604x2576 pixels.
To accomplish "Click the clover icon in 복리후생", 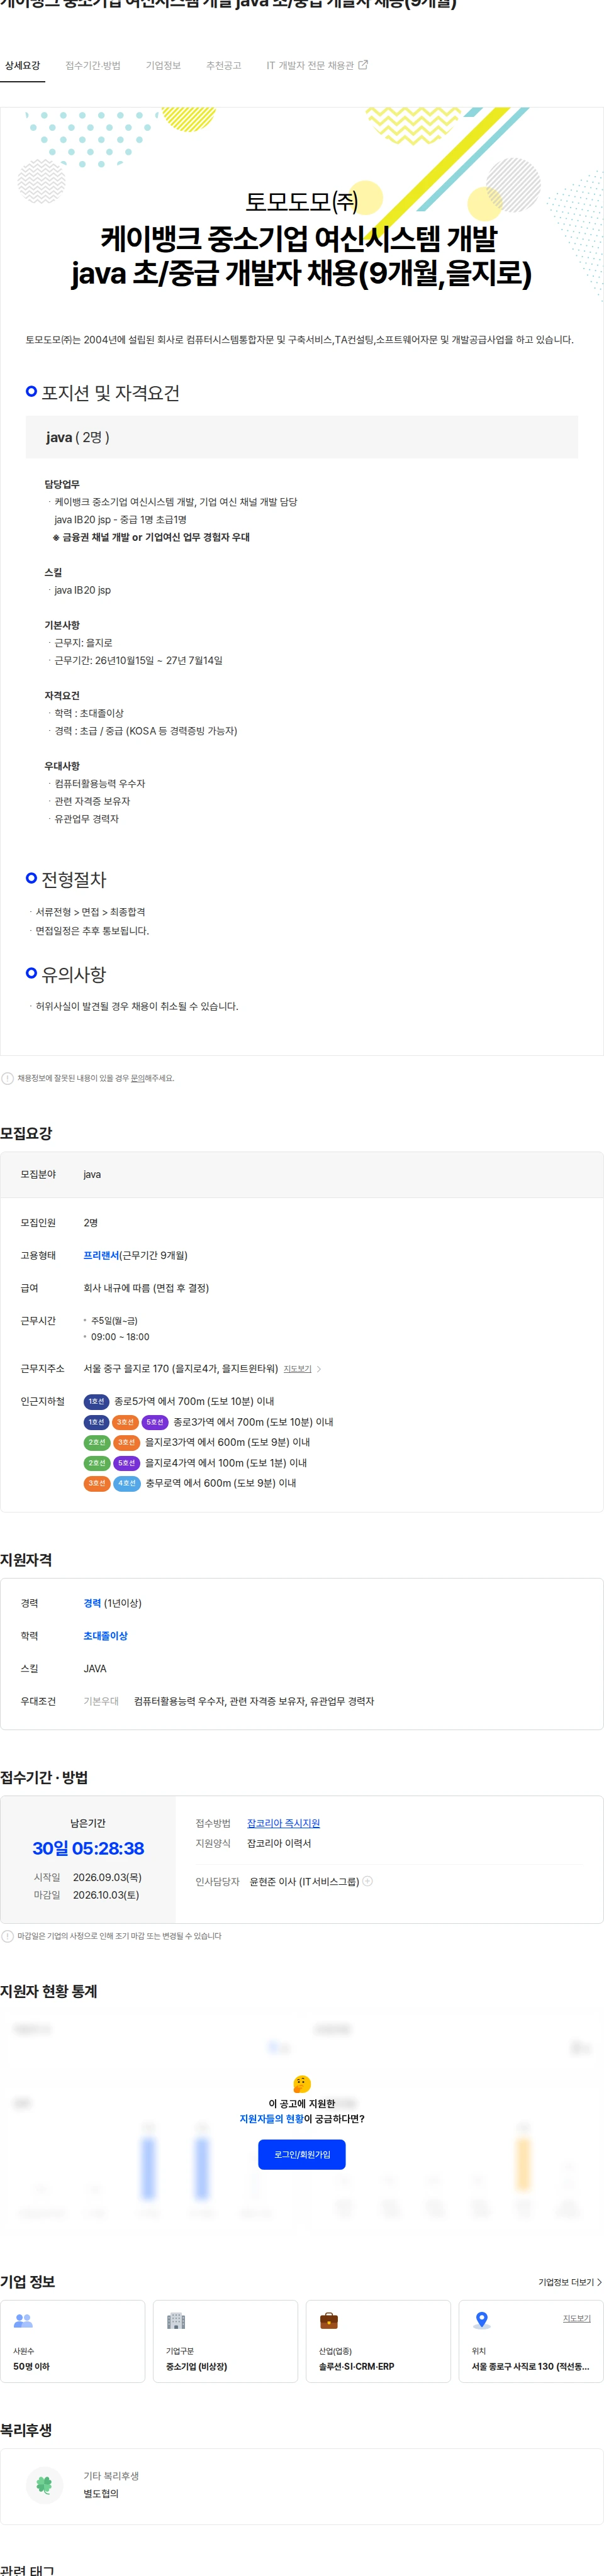I will tap(44, 2484).
